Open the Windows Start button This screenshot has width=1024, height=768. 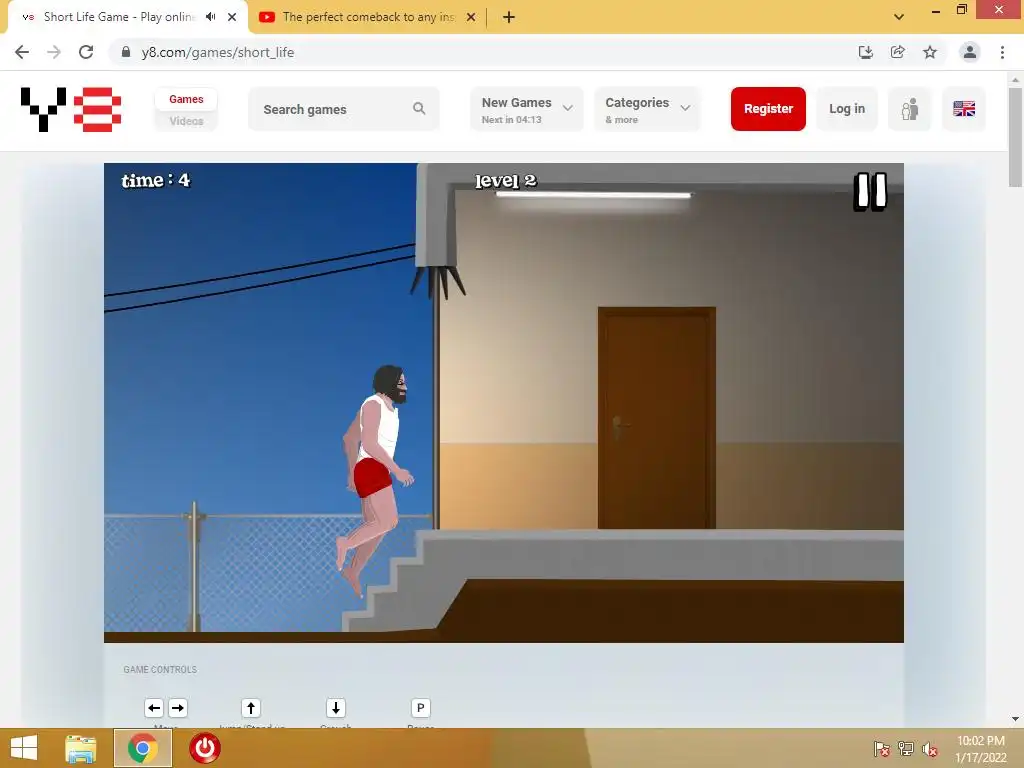pos(24,748)
